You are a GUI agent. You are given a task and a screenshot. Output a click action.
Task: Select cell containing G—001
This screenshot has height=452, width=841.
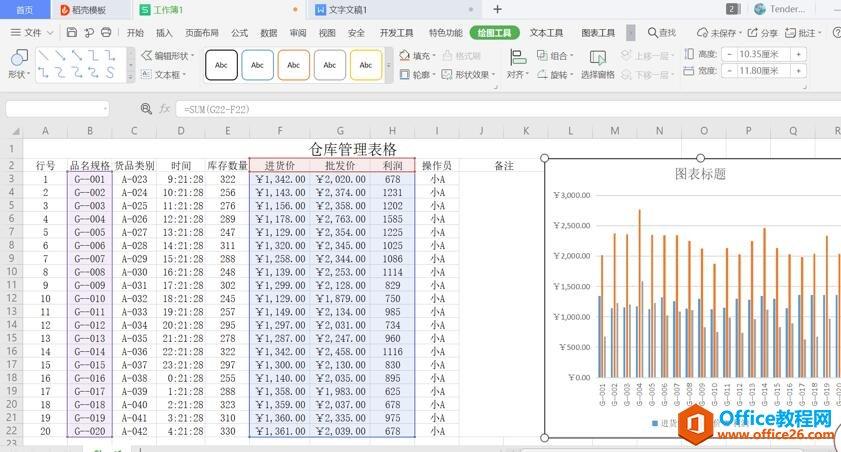click(x=90, y=179)
